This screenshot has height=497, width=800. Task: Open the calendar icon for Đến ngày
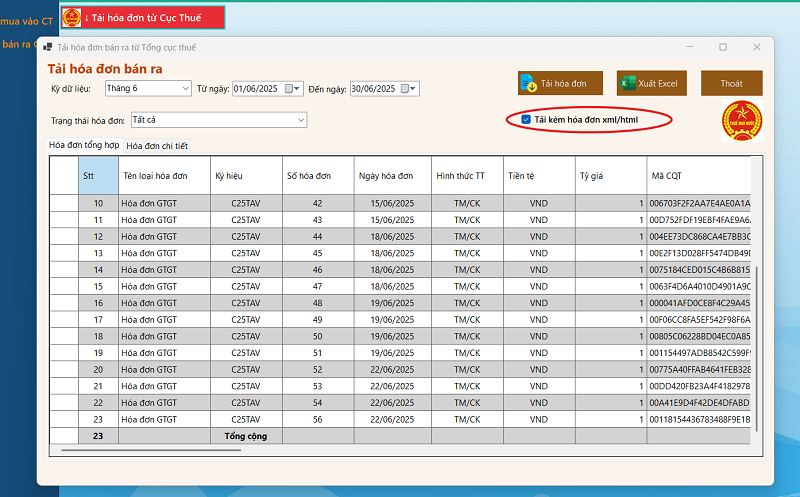coord(405,89)
